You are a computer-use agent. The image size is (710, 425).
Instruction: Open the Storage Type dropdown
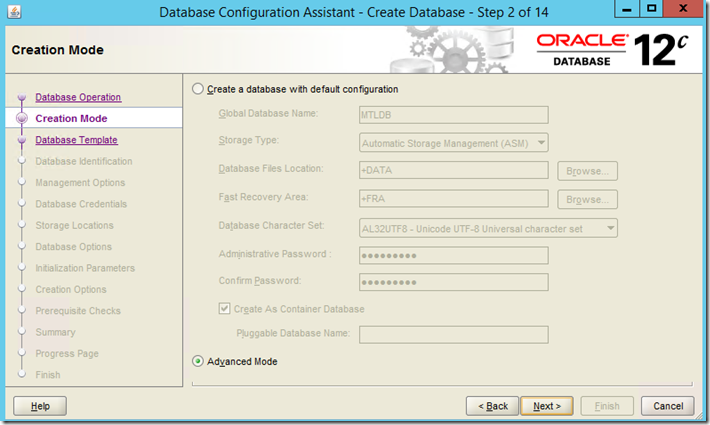point(454,143)
